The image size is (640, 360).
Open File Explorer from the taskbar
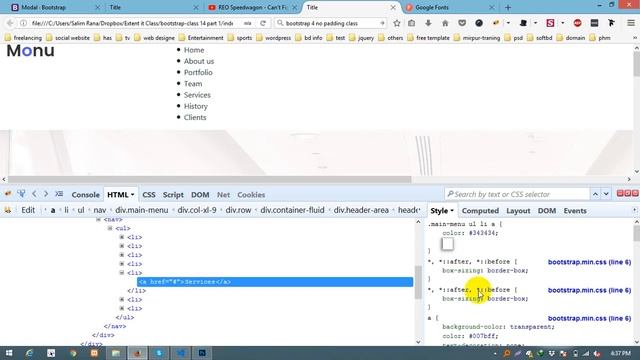point(116,353)
